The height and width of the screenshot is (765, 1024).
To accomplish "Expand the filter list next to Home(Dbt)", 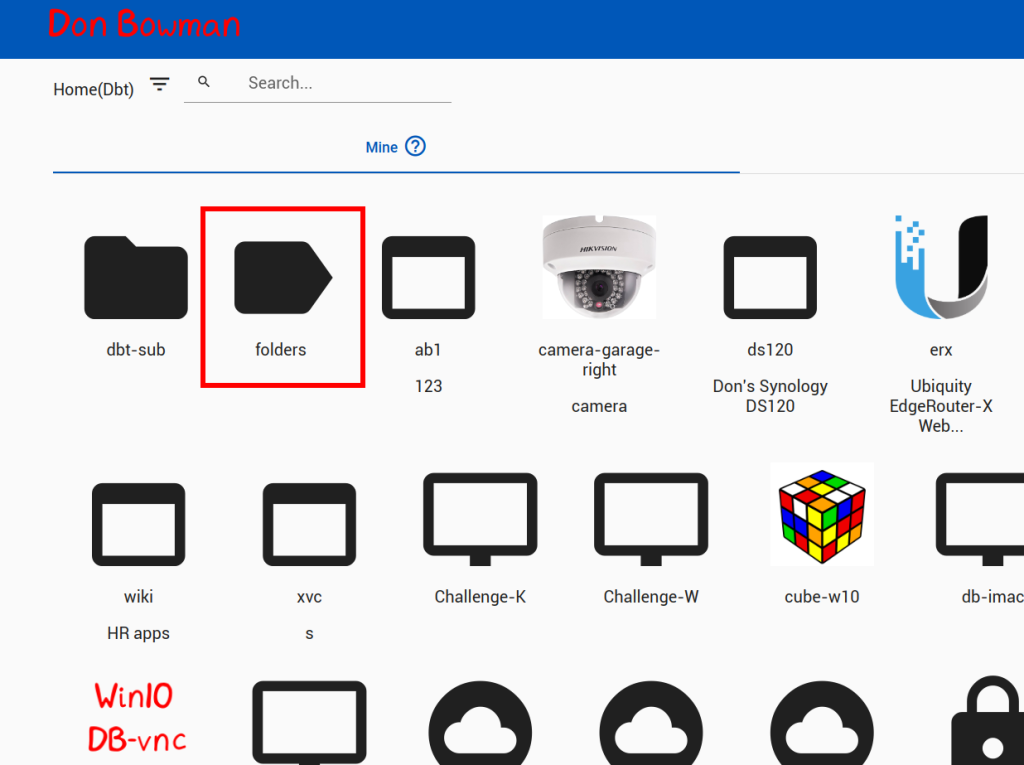I will [x=160, y=85].
